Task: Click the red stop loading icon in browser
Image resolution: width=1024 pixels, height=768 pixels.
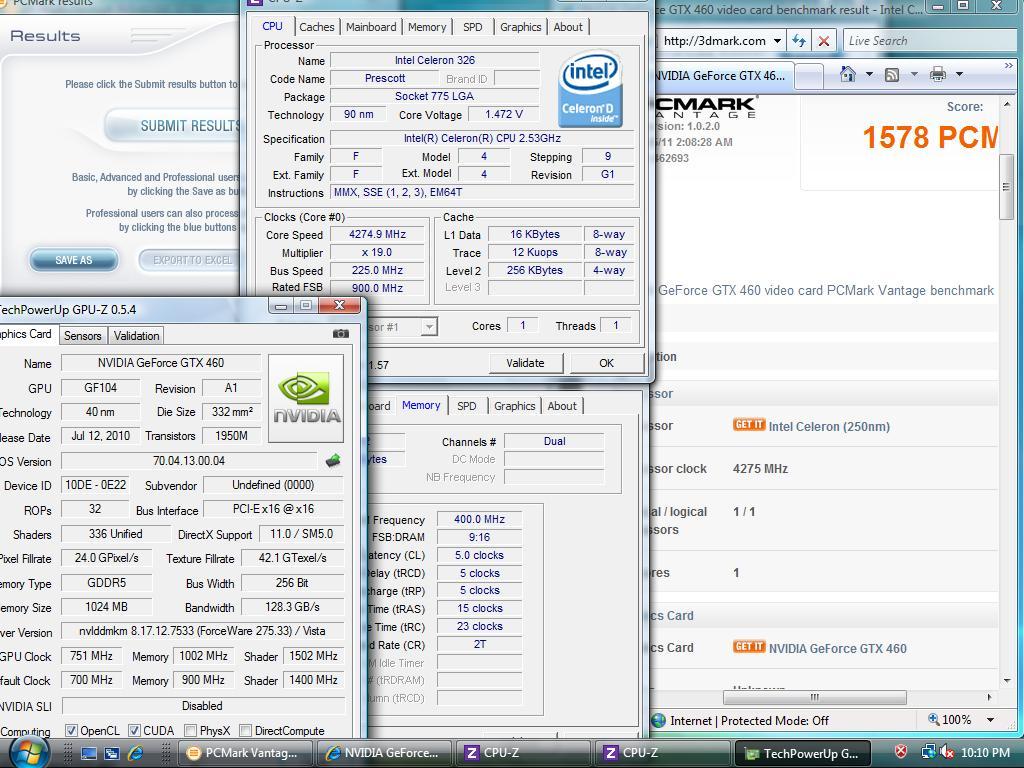Action: coord(824,41)
